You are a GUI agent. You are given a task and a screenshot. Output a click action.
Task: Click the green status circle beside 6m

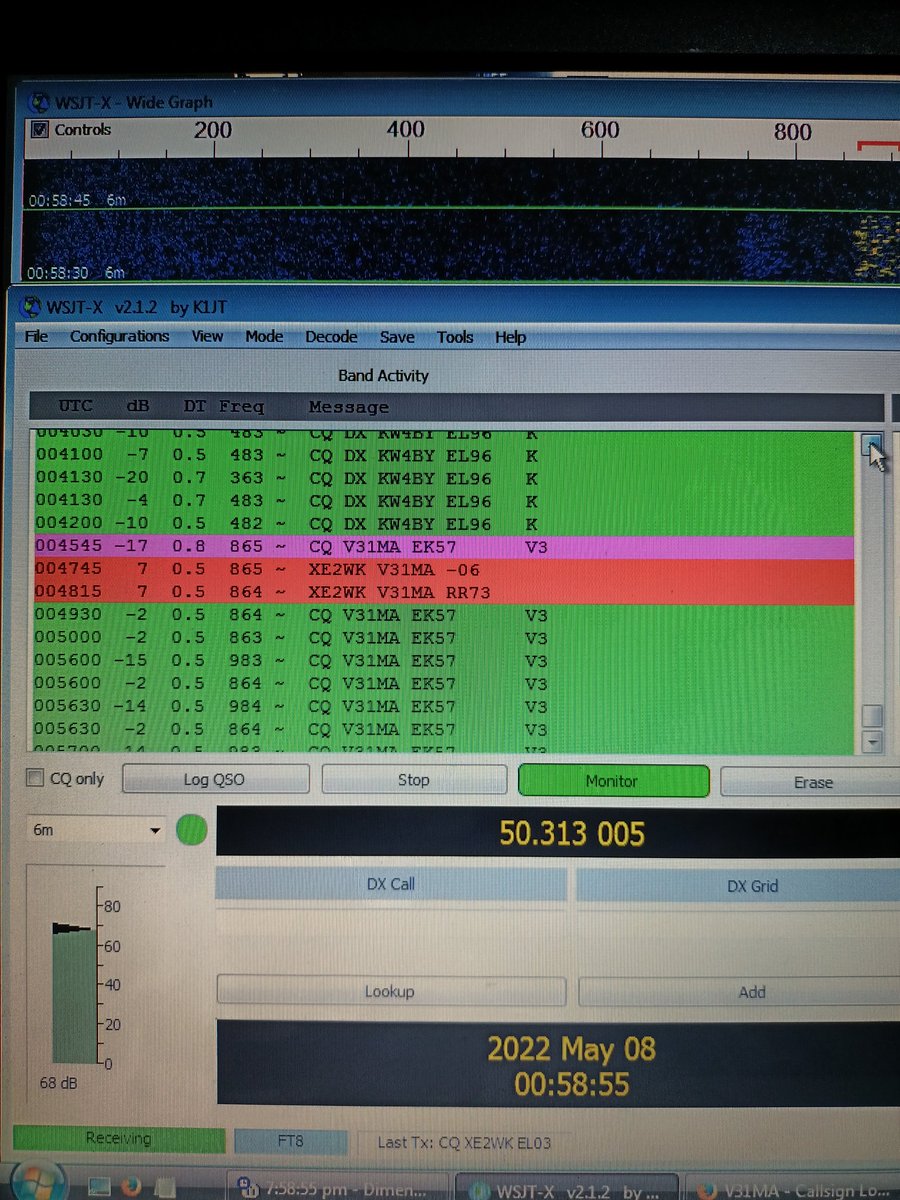(x=192, y=830)
